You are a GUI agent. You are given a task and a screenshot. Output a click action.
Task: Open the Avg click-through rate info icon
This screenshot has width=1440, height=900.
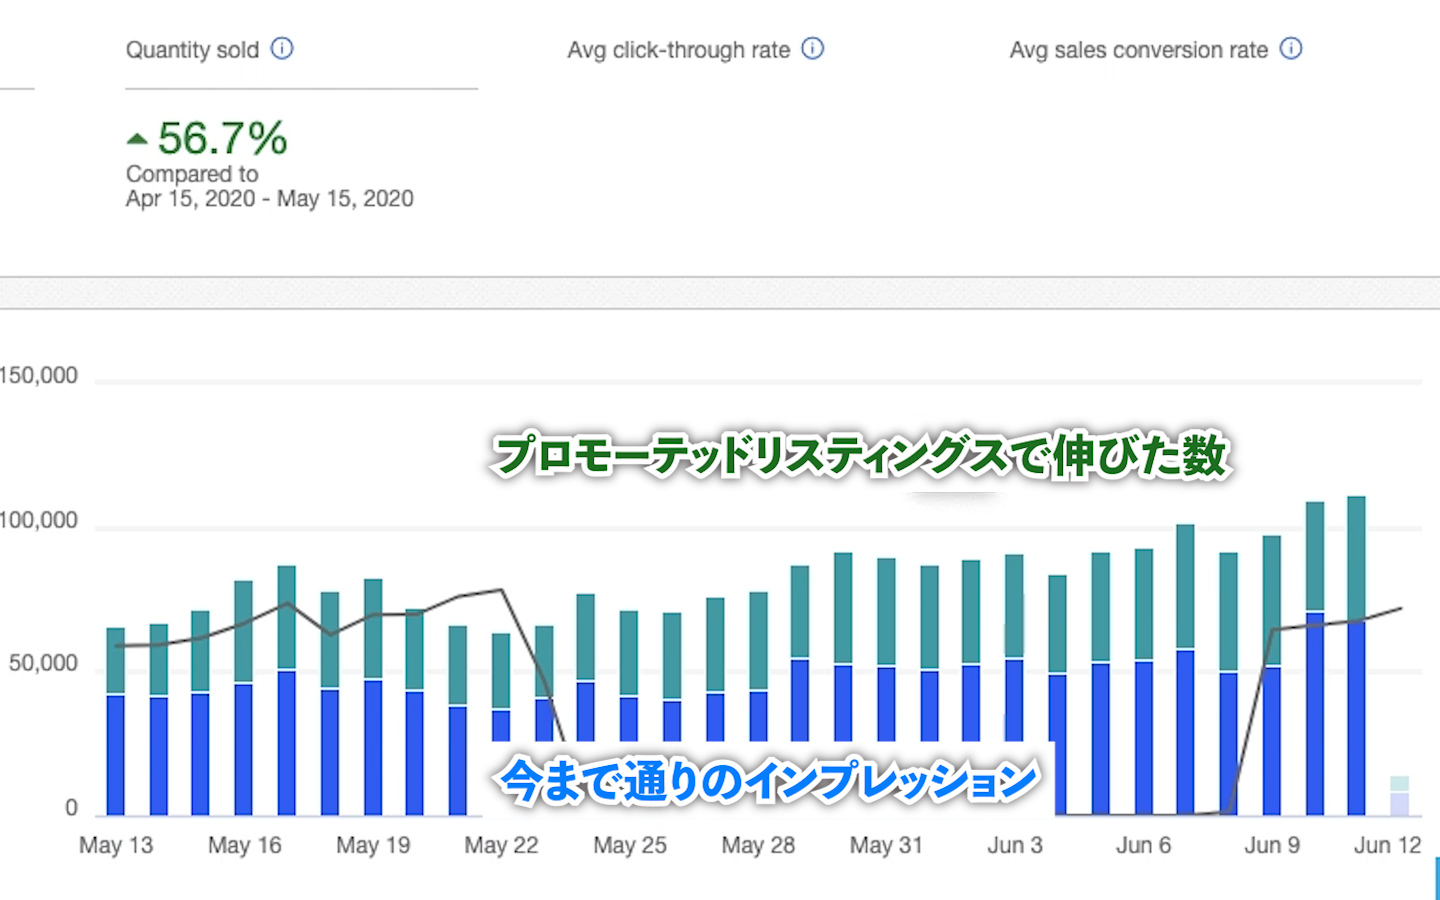coord(813,49)
